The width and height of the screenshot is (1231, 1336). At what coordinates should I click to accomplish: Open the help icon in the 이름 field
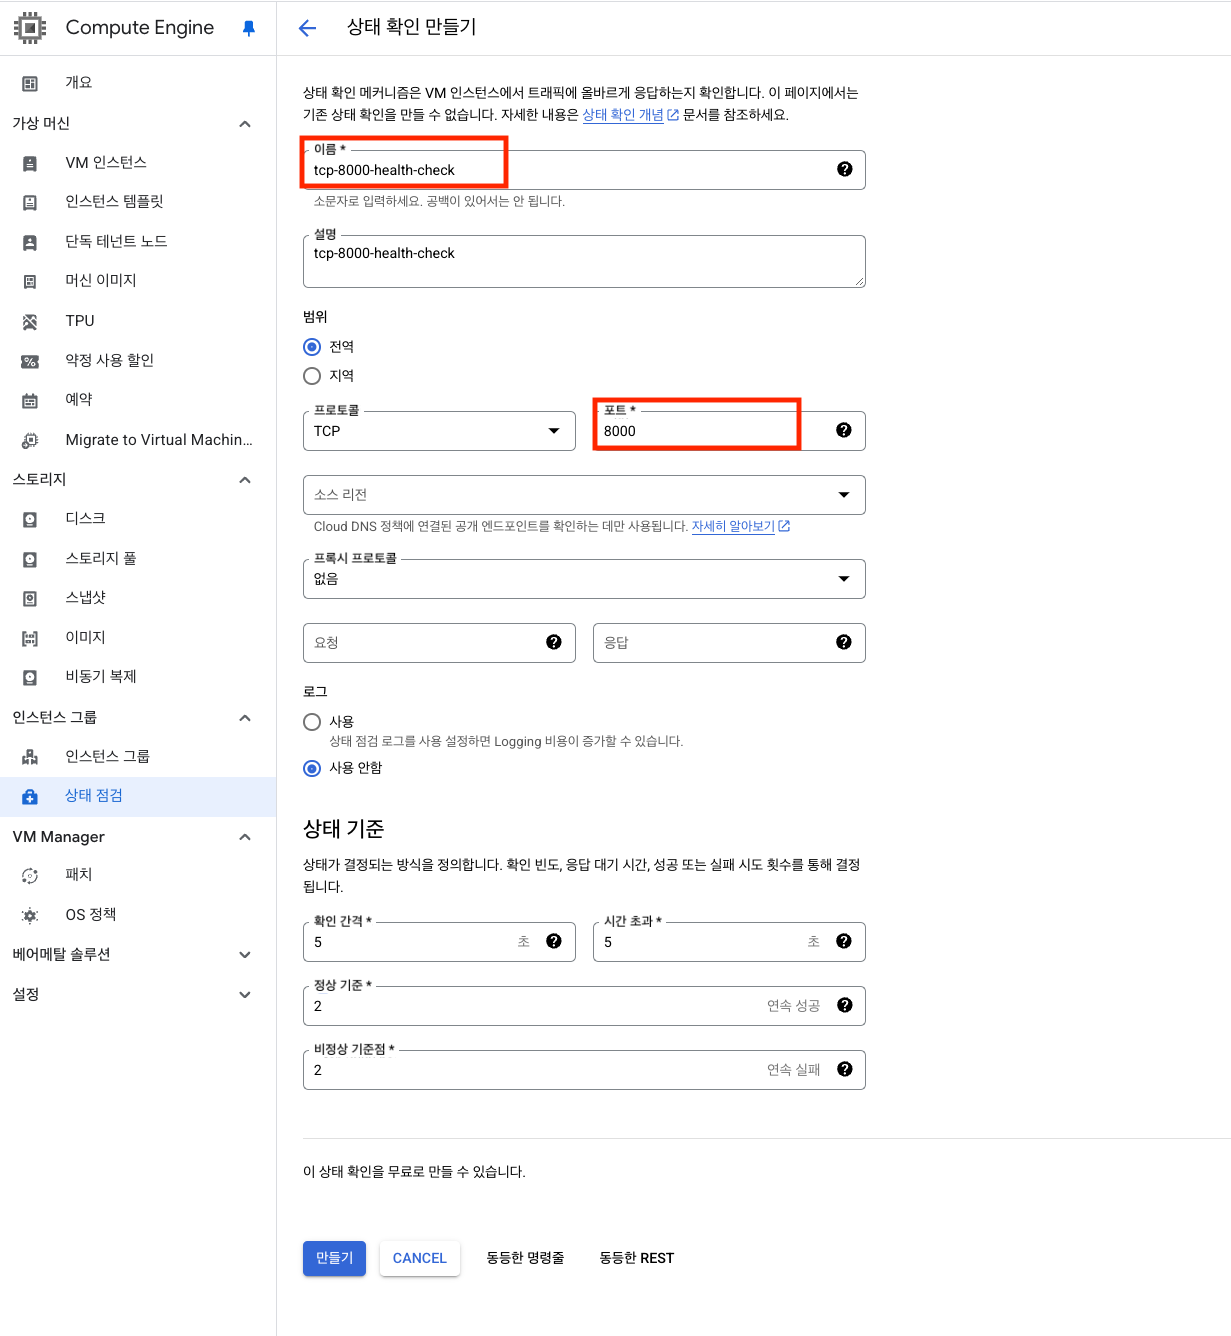[x=845, y=169]
